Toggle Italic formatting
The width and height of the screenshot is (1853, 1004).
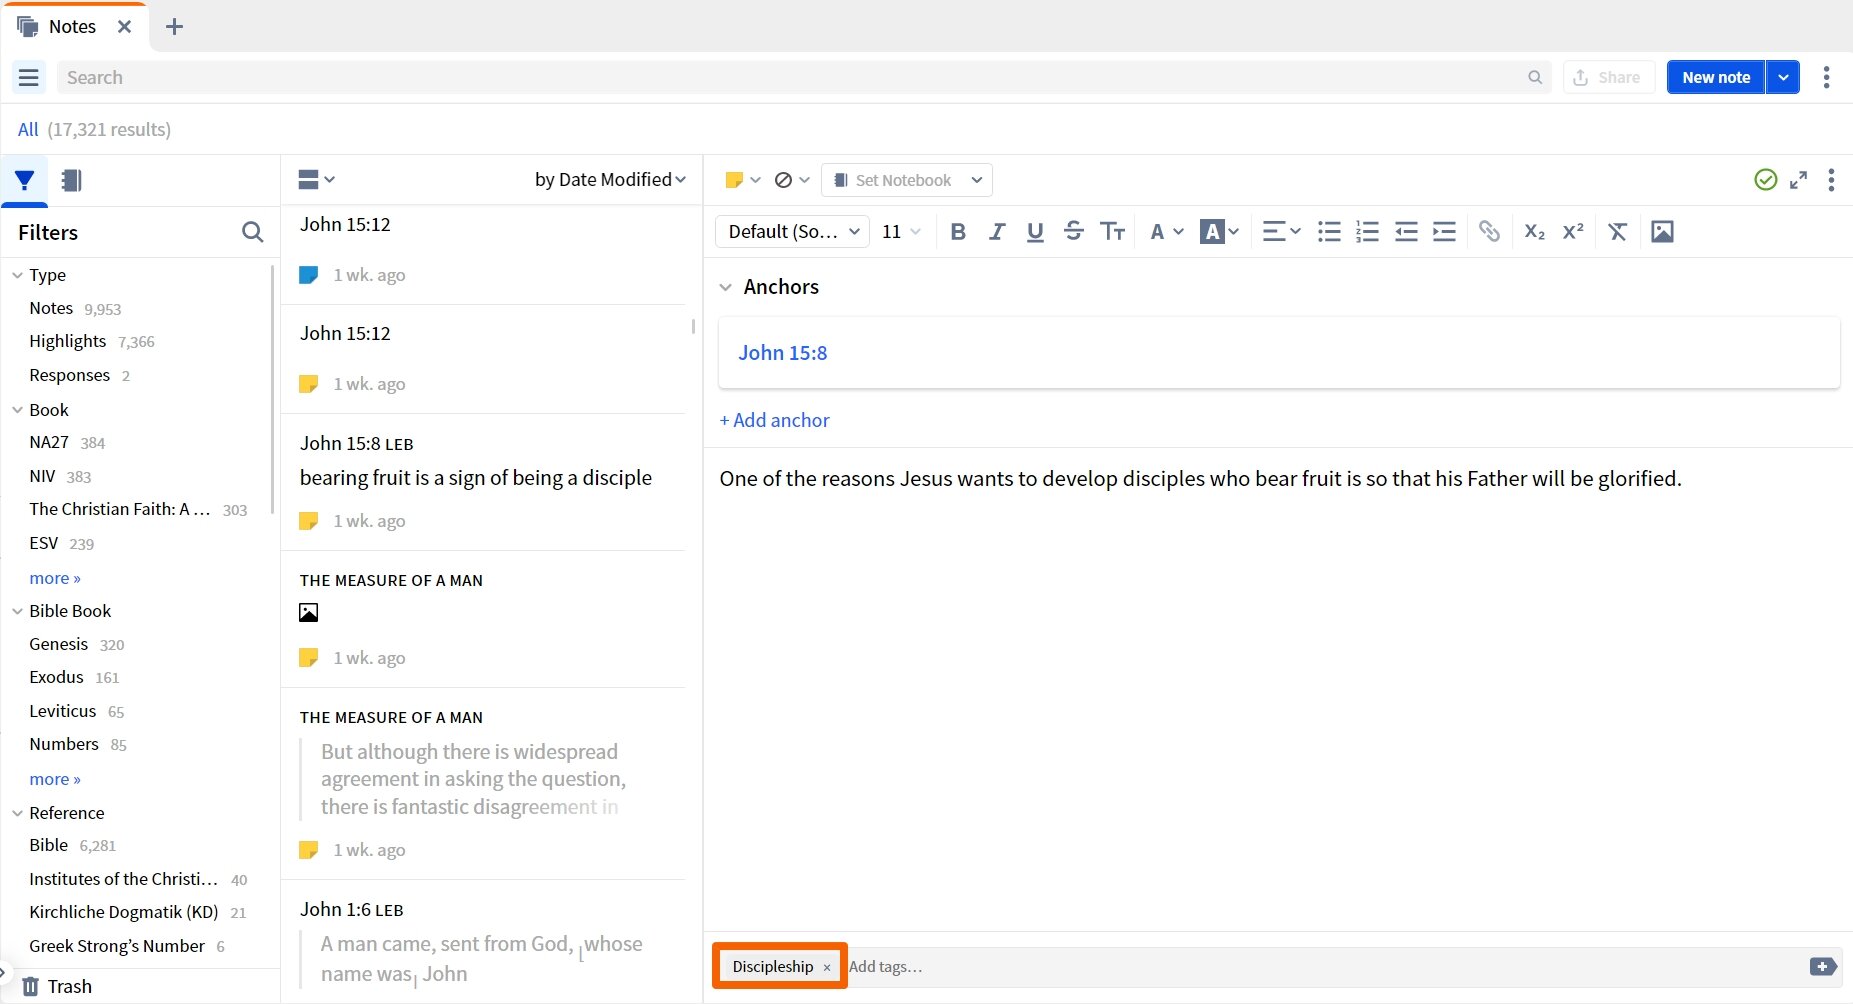point(996,231)
